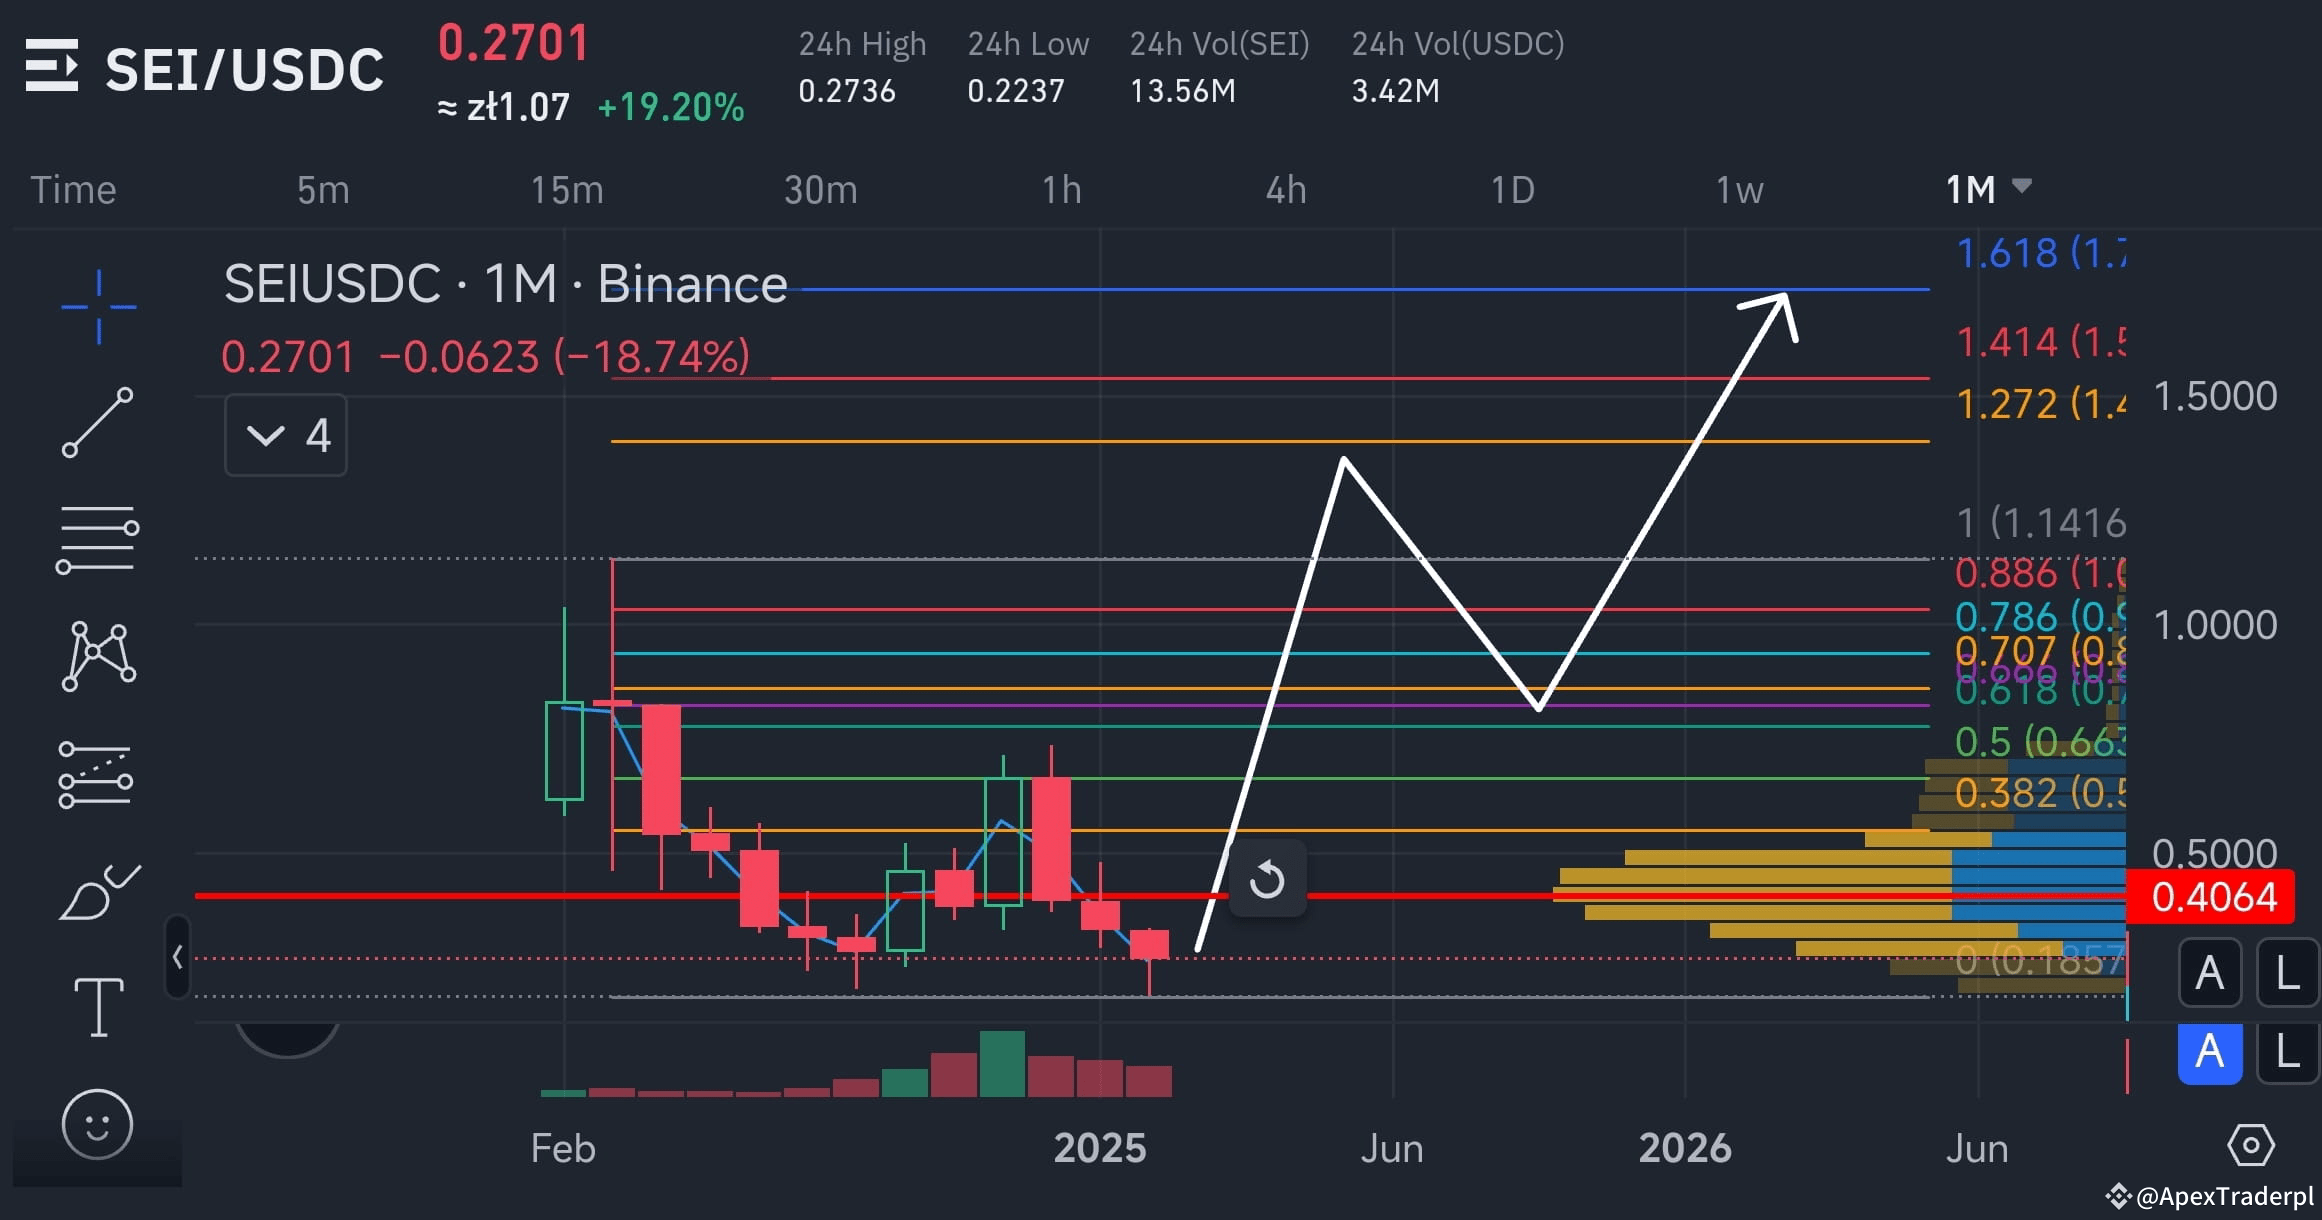Click the SEIUSDC · 1M · Binance chart title
This screenshot has width=2322, height=1220.
(x=505, y=284)
